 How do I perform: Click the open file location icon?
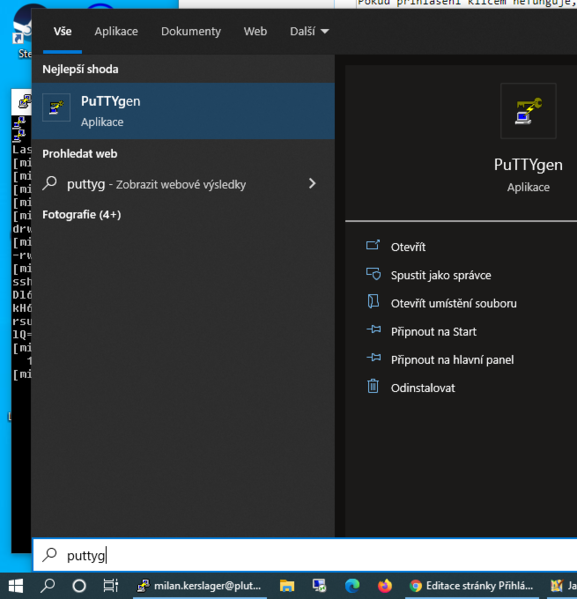pos(373,301)
